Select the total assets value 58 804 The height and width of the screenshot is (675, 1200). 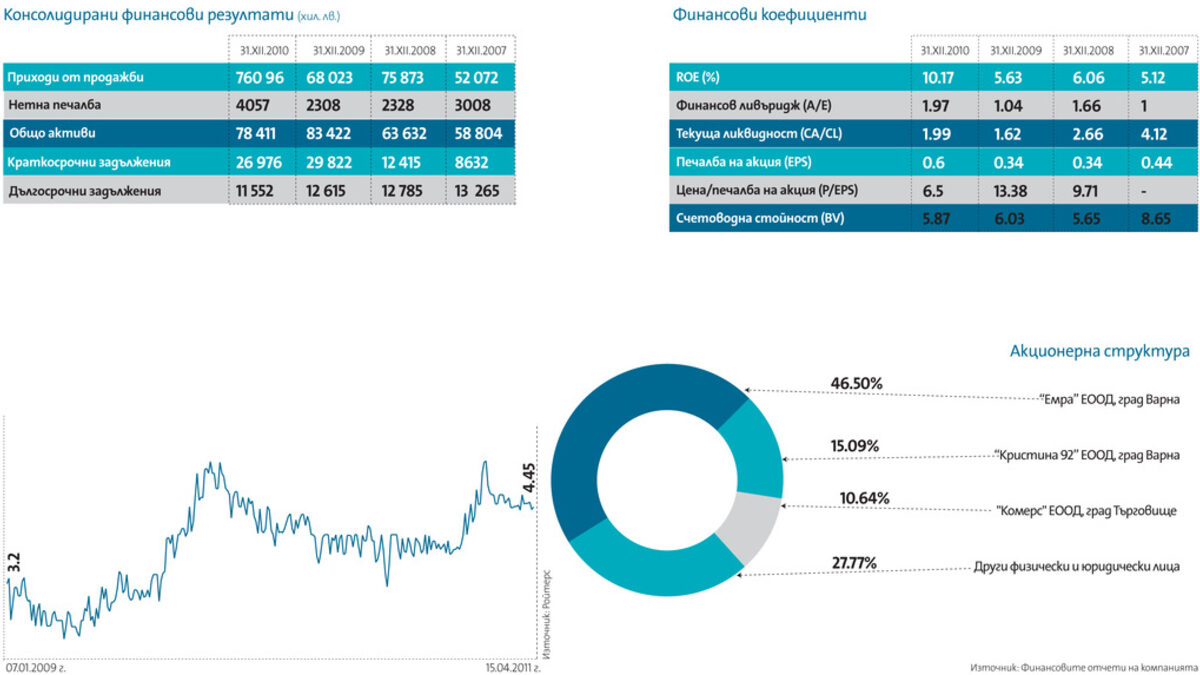coord(478,132)
